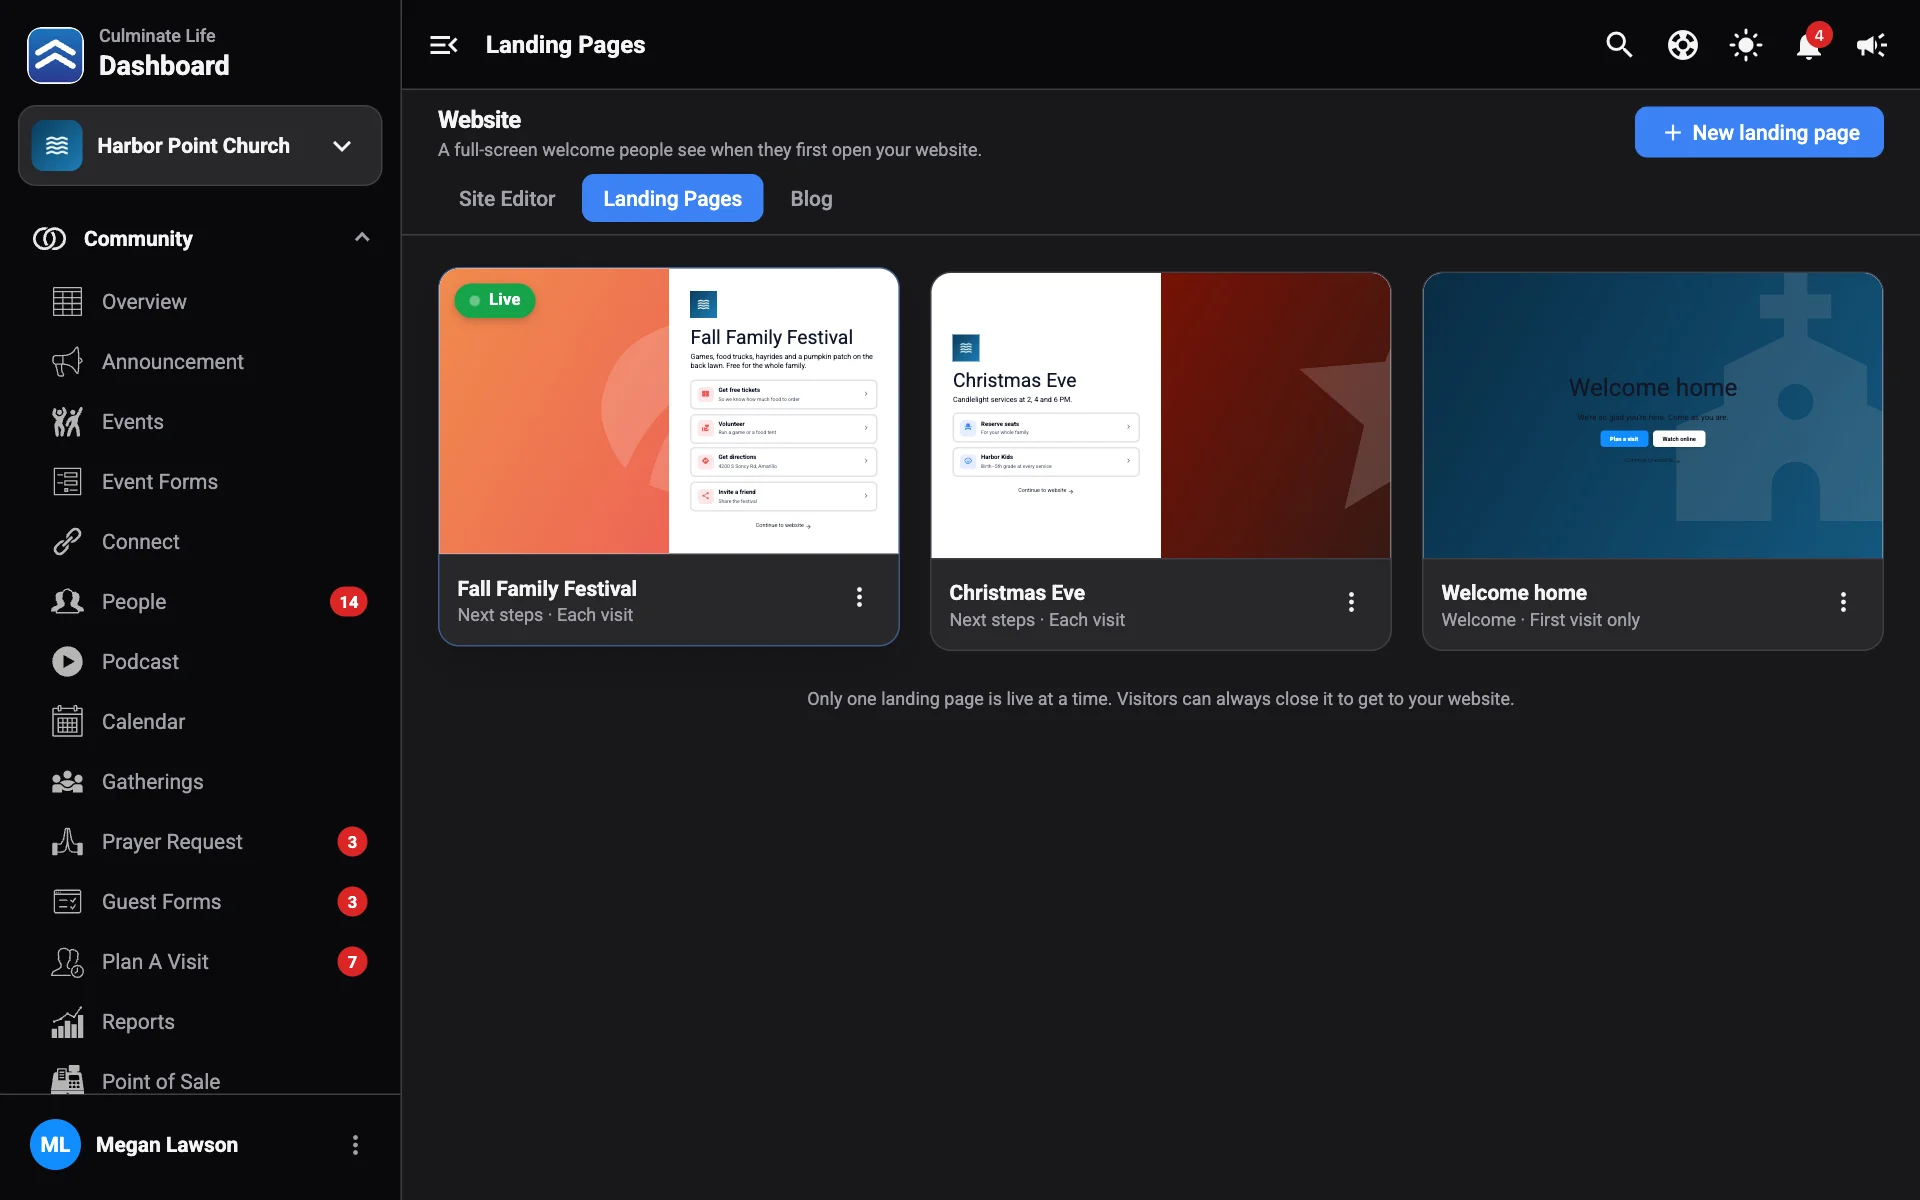Screen dimensions: 1920x1200
Task: Click the Events icon in sidebar
Action: 67,422
